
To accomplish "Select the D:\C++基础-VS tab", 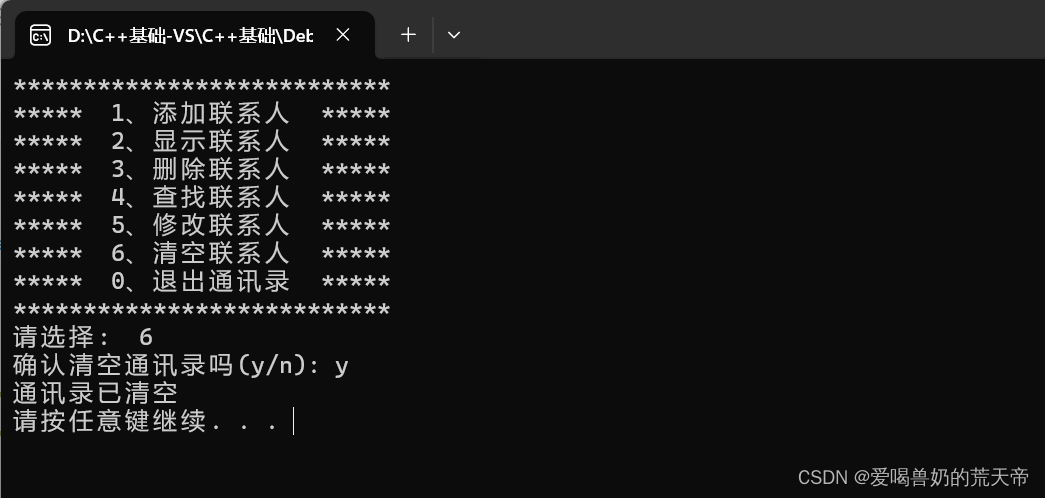I will [x=189, y=36].
